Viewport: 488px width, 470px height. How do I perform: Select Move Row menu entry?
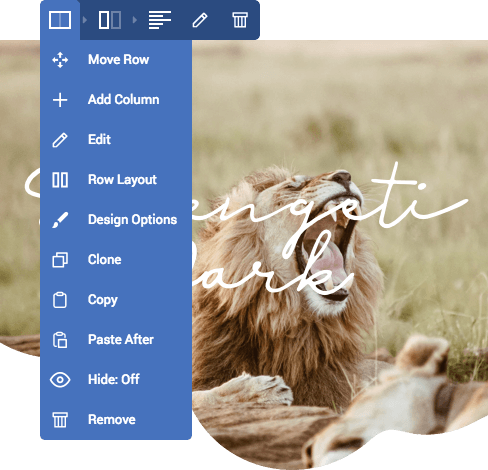[116, 60]
